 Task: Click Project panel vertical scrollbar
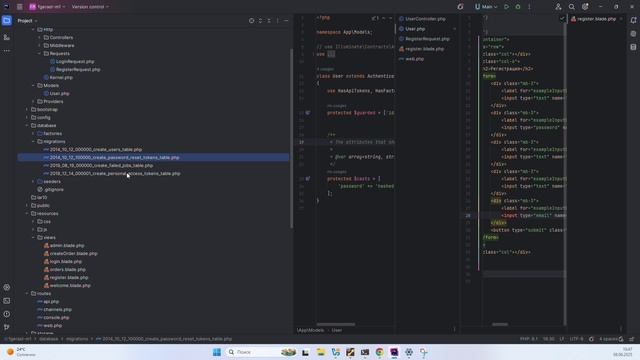pyautogui.click(x=291, y=138)
